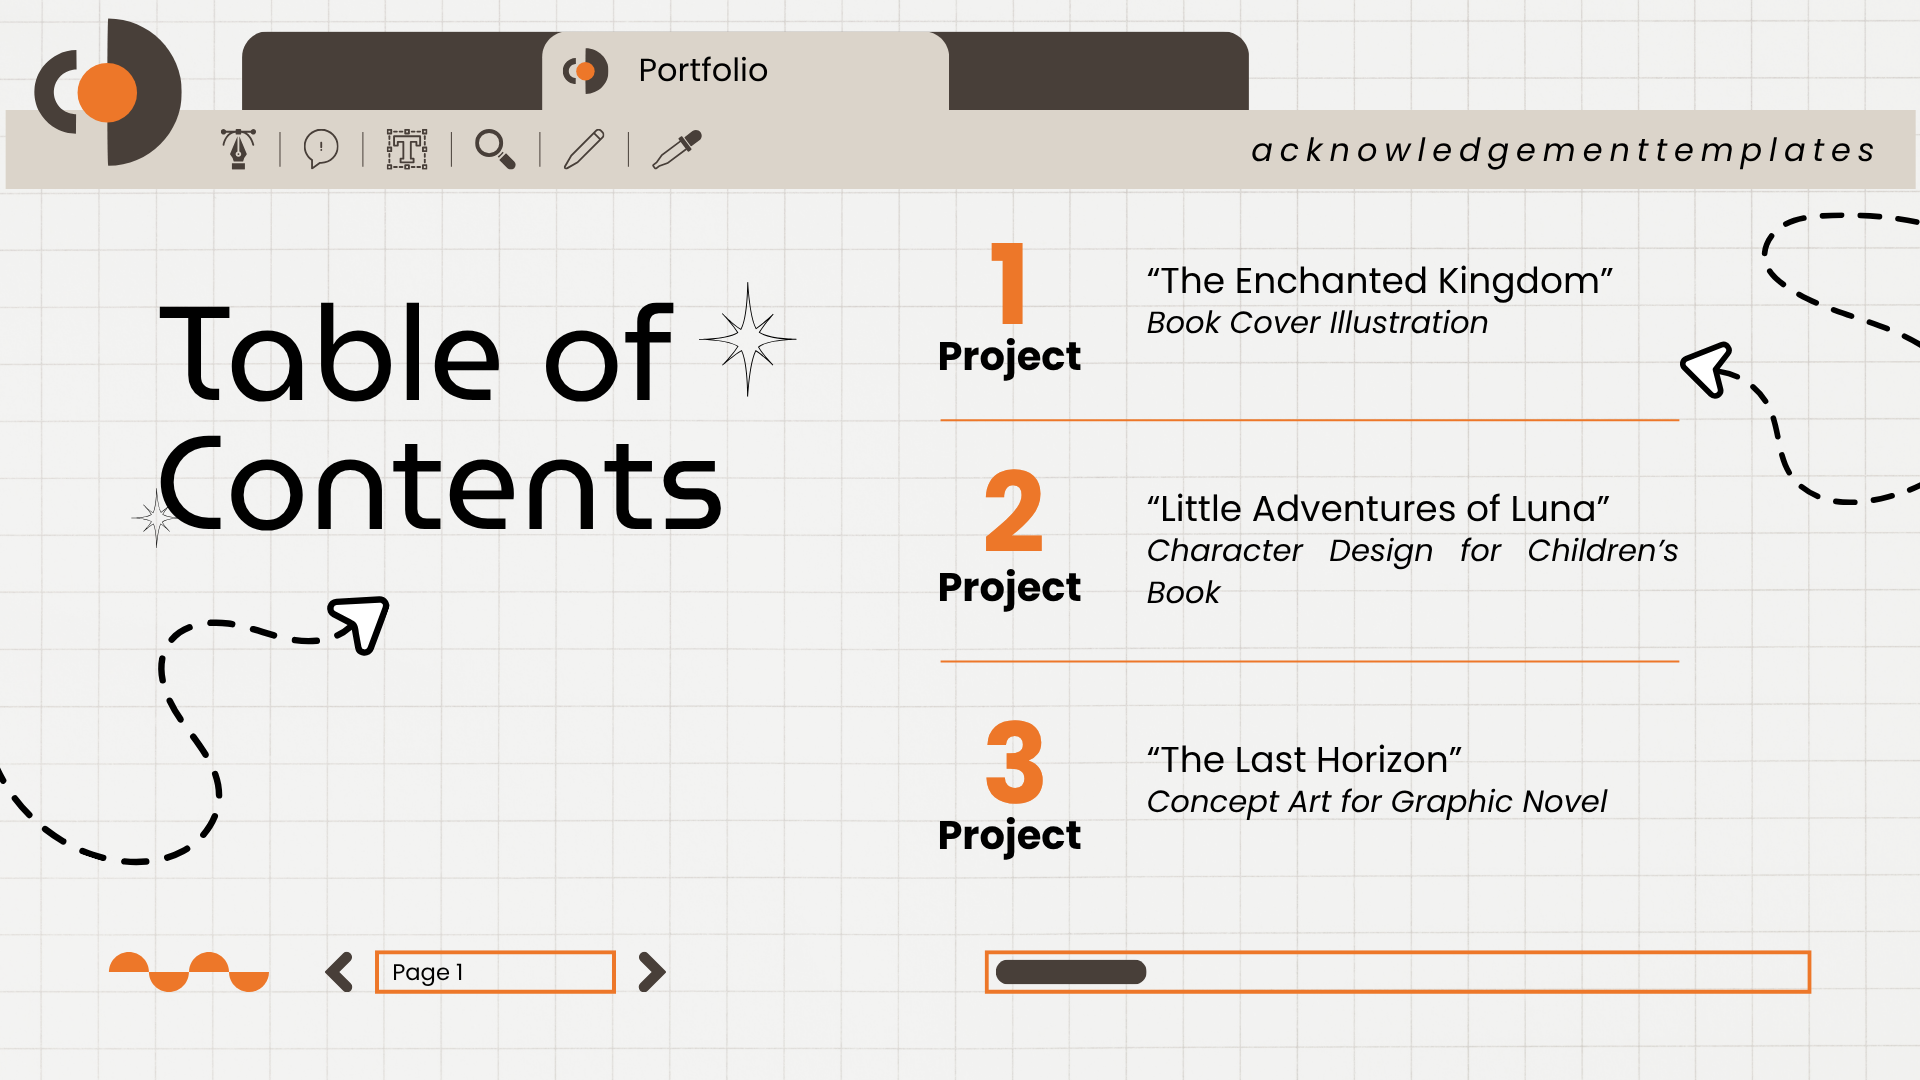The width and height of the screenshot is (1920, 1080).
Task: Click the small logo inside the Portfolio tab
Action: click(x=585, y=70)
